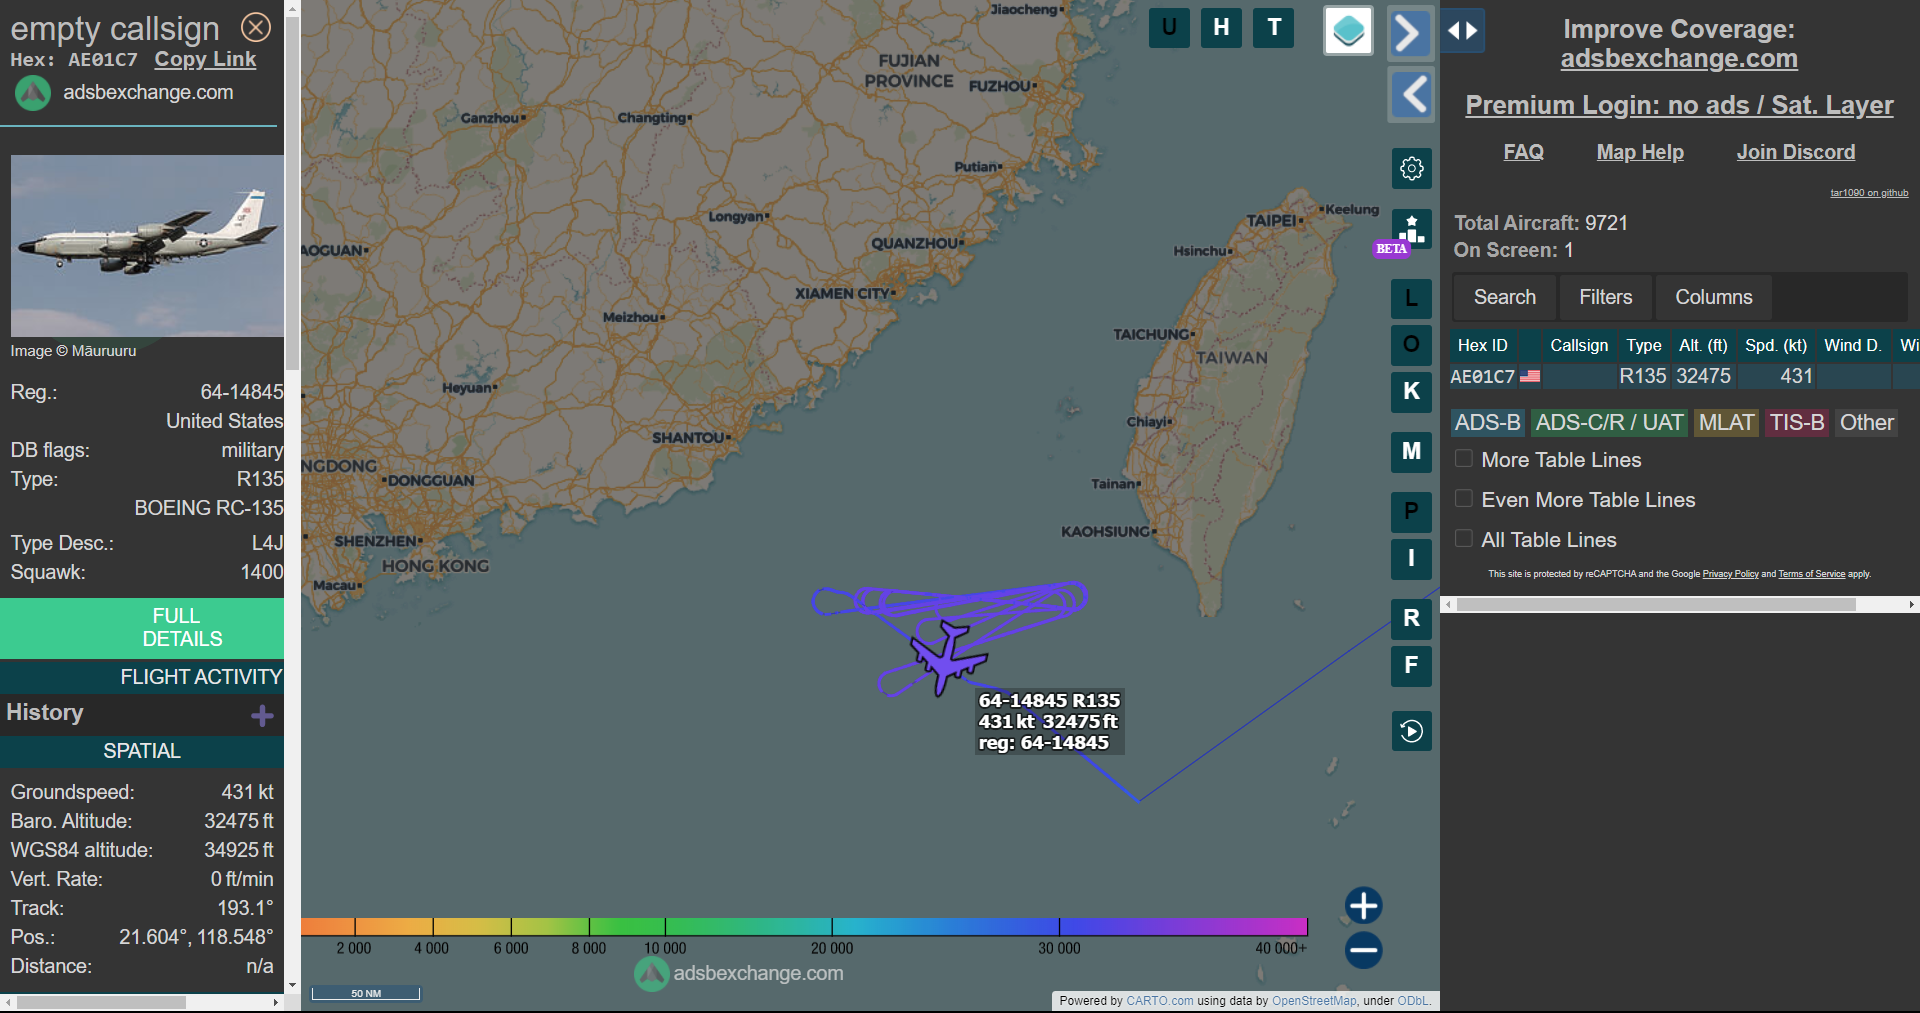Toggle the O map button
This screenshot has height=1013, width=1920.
(1411, 345)
